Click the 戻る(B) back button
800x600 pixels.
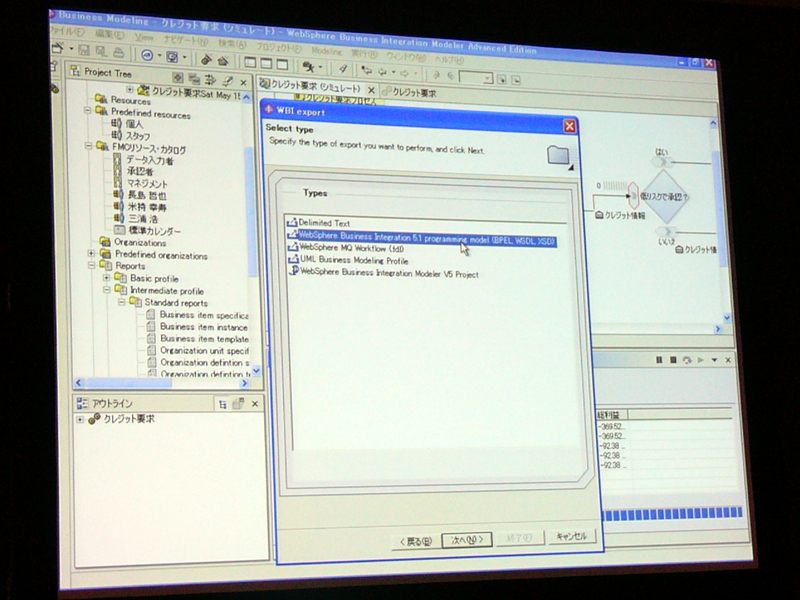click(x=416, y=541)
